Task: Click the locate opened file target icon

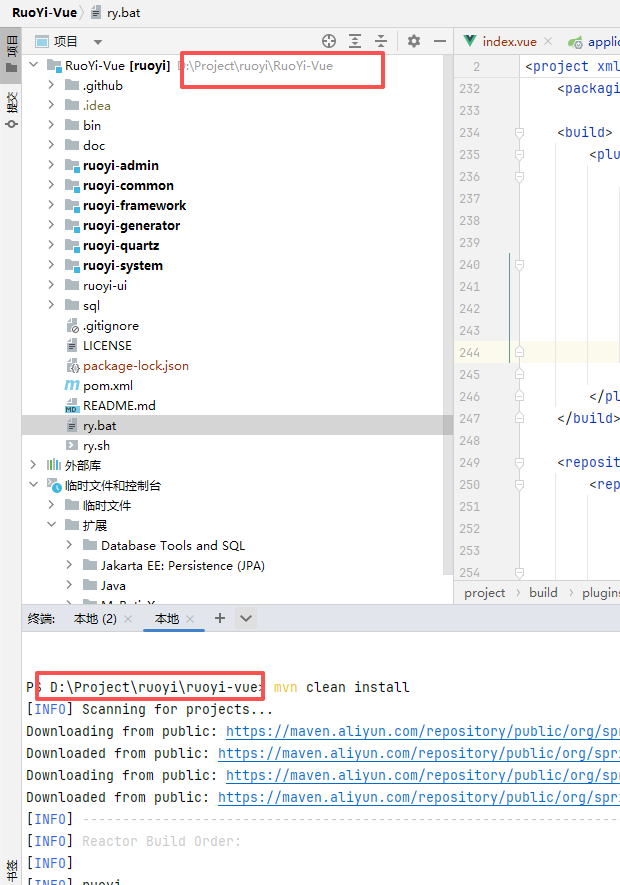Action: coord(329,41)
